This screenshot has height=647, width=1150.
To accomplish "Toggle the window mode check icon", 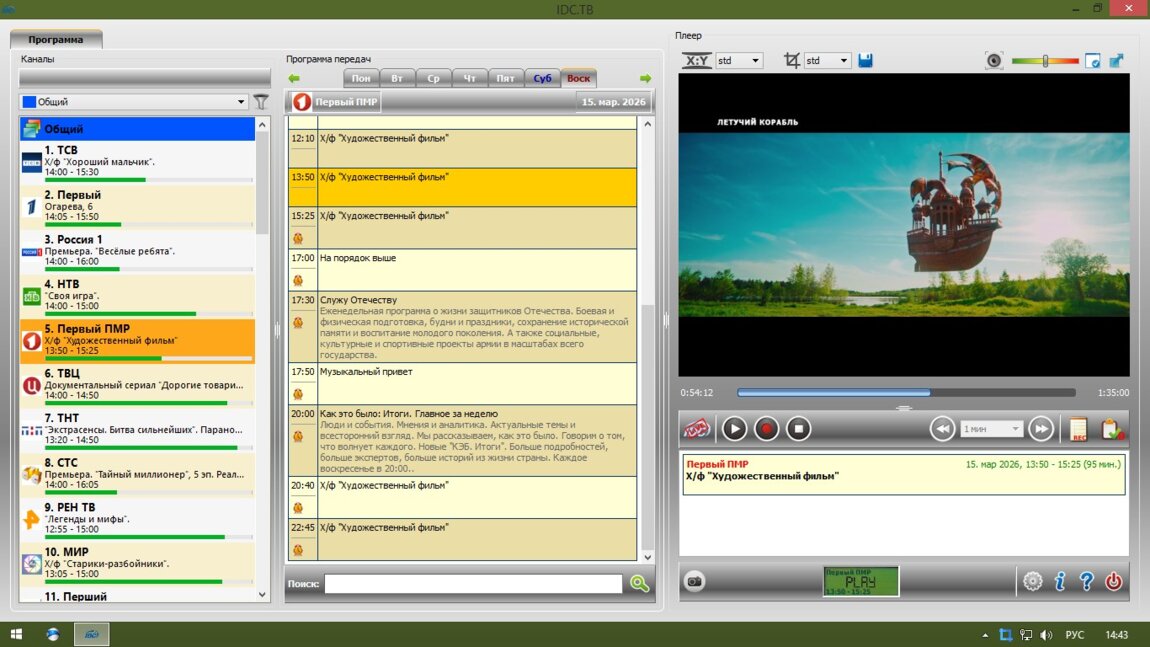I will [1093, 61].
